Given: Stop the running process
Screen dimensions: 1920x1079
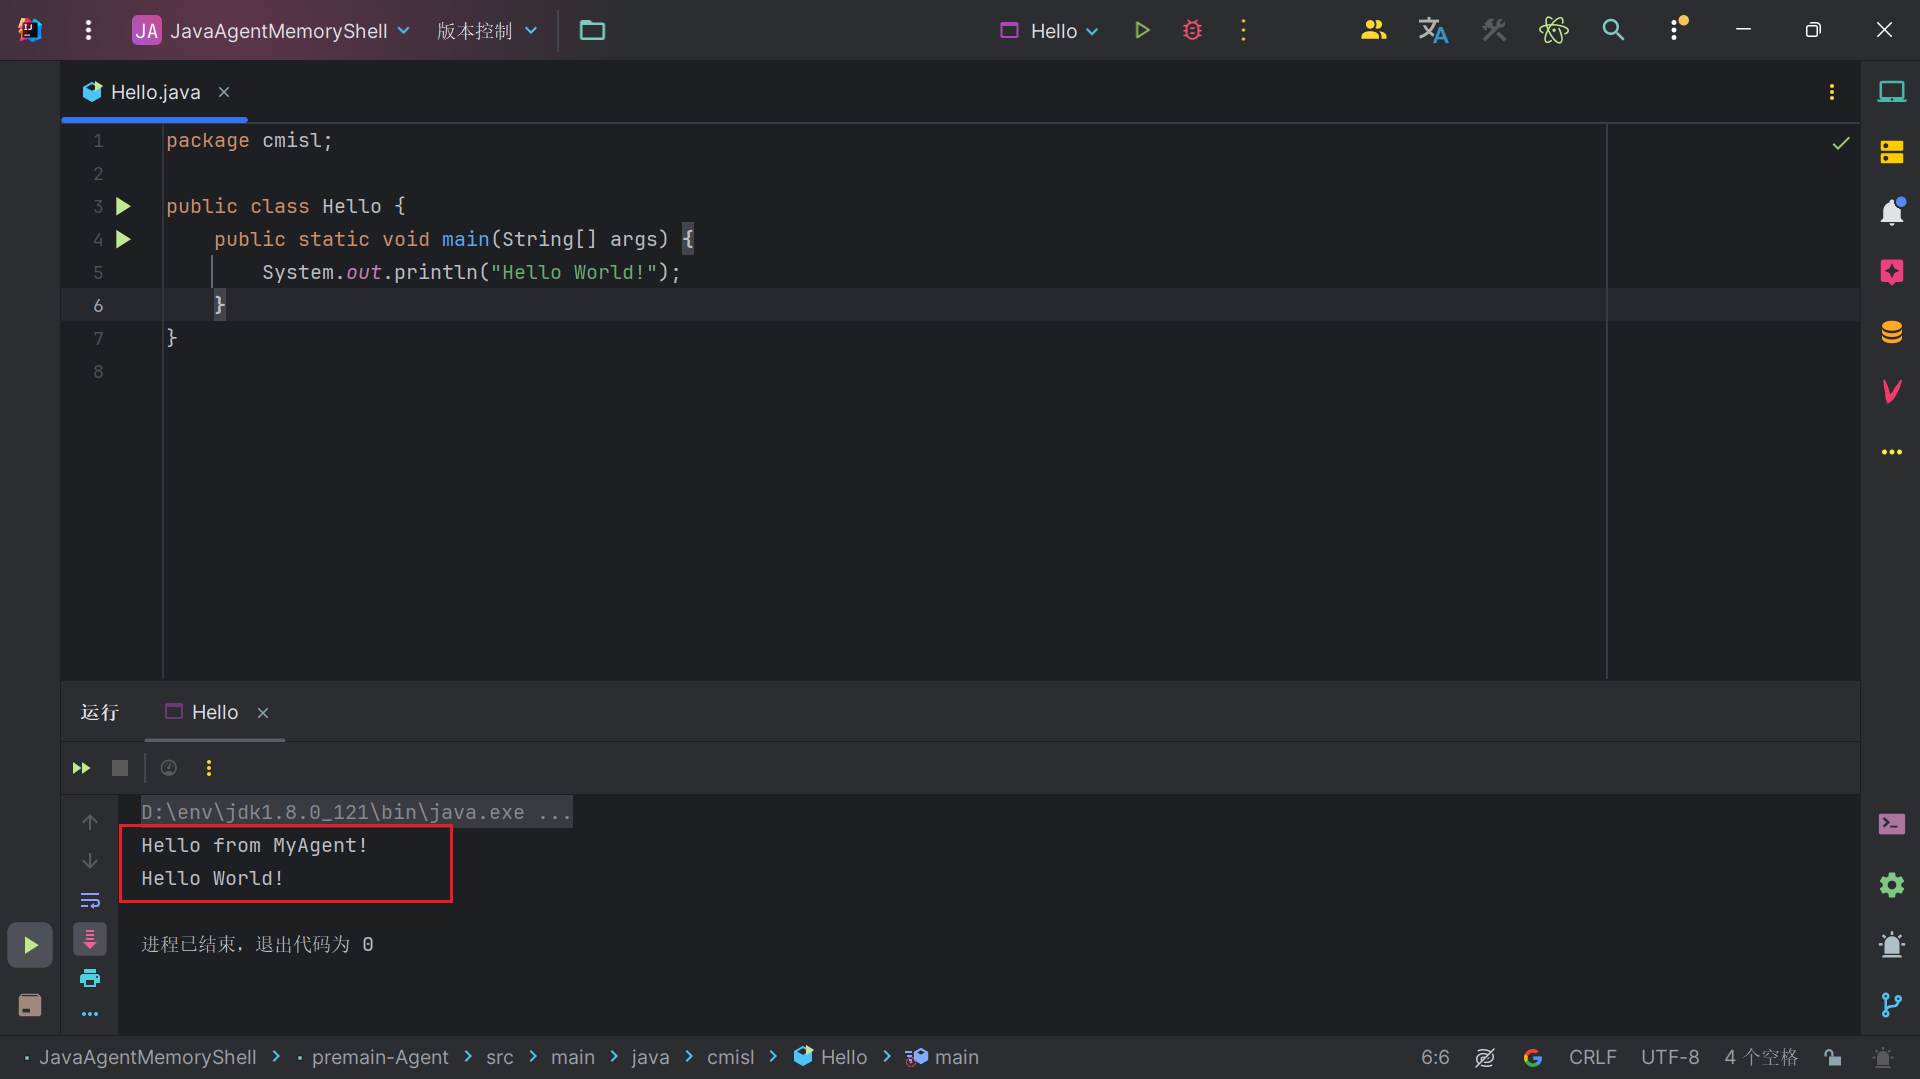Looking at the screenshot, I should [x=120, y=768].
